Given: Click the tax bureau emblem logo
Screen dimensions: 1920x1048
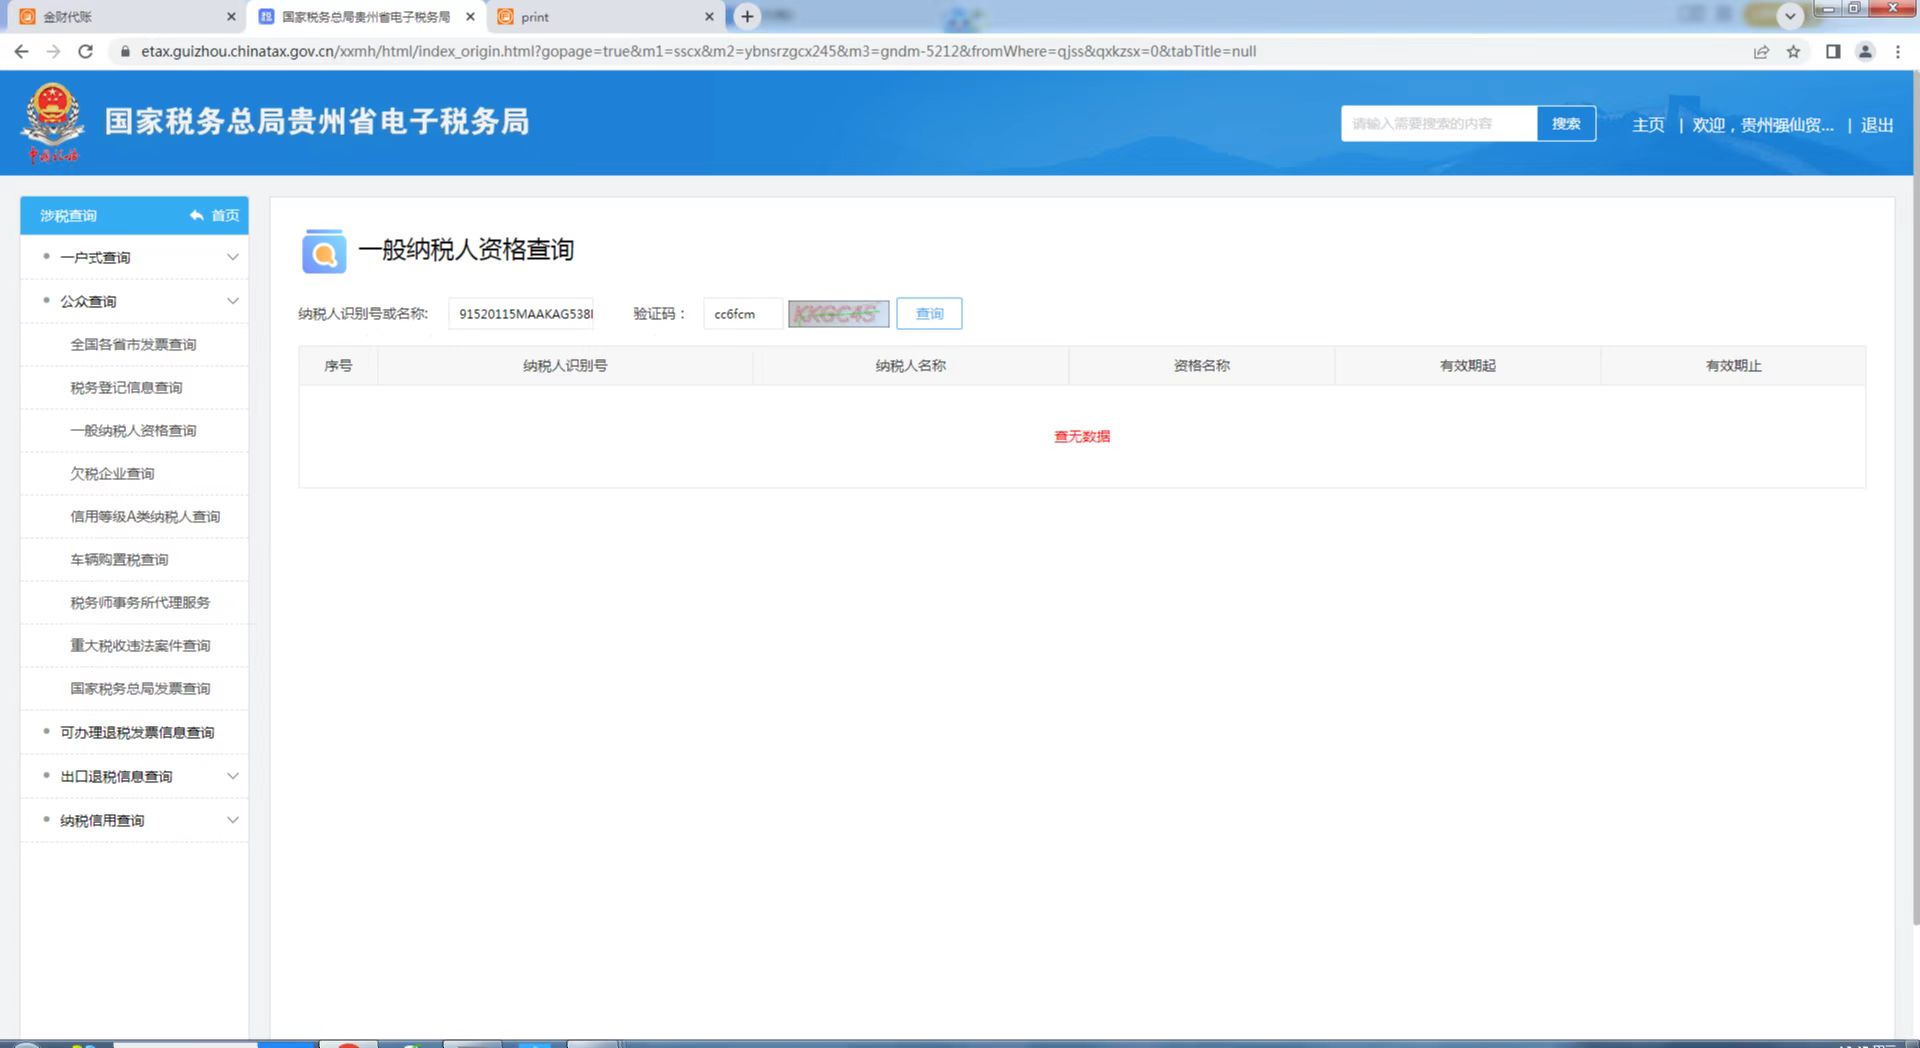Looking at the screenshot, I should [53, 122].
